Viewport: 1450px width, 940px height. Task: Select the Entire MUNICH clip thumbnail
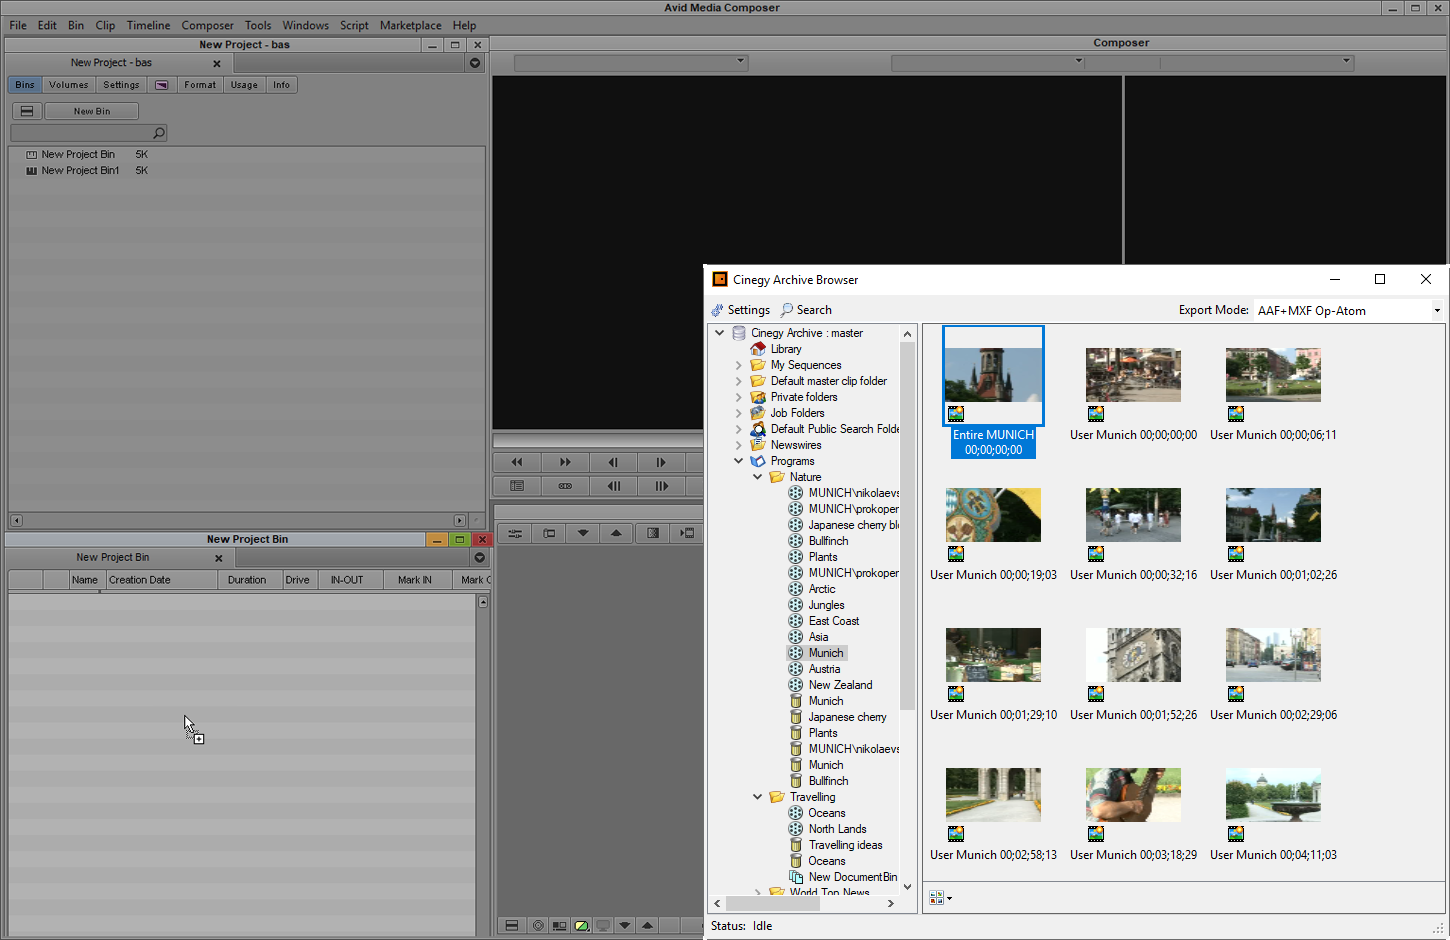point(993,376)
